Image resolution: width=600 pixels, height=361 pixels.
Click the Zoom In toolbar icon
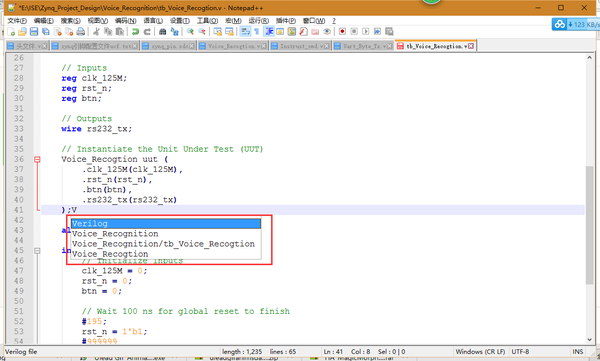[190, 32]
